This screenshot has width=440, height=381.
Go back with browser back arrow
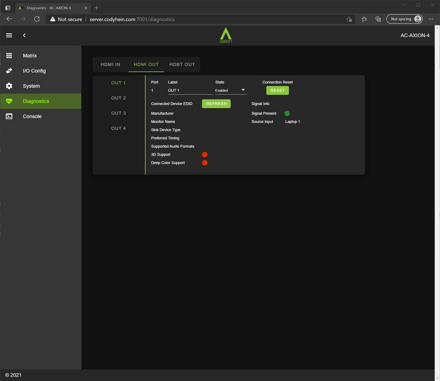[x=9, y=19]
